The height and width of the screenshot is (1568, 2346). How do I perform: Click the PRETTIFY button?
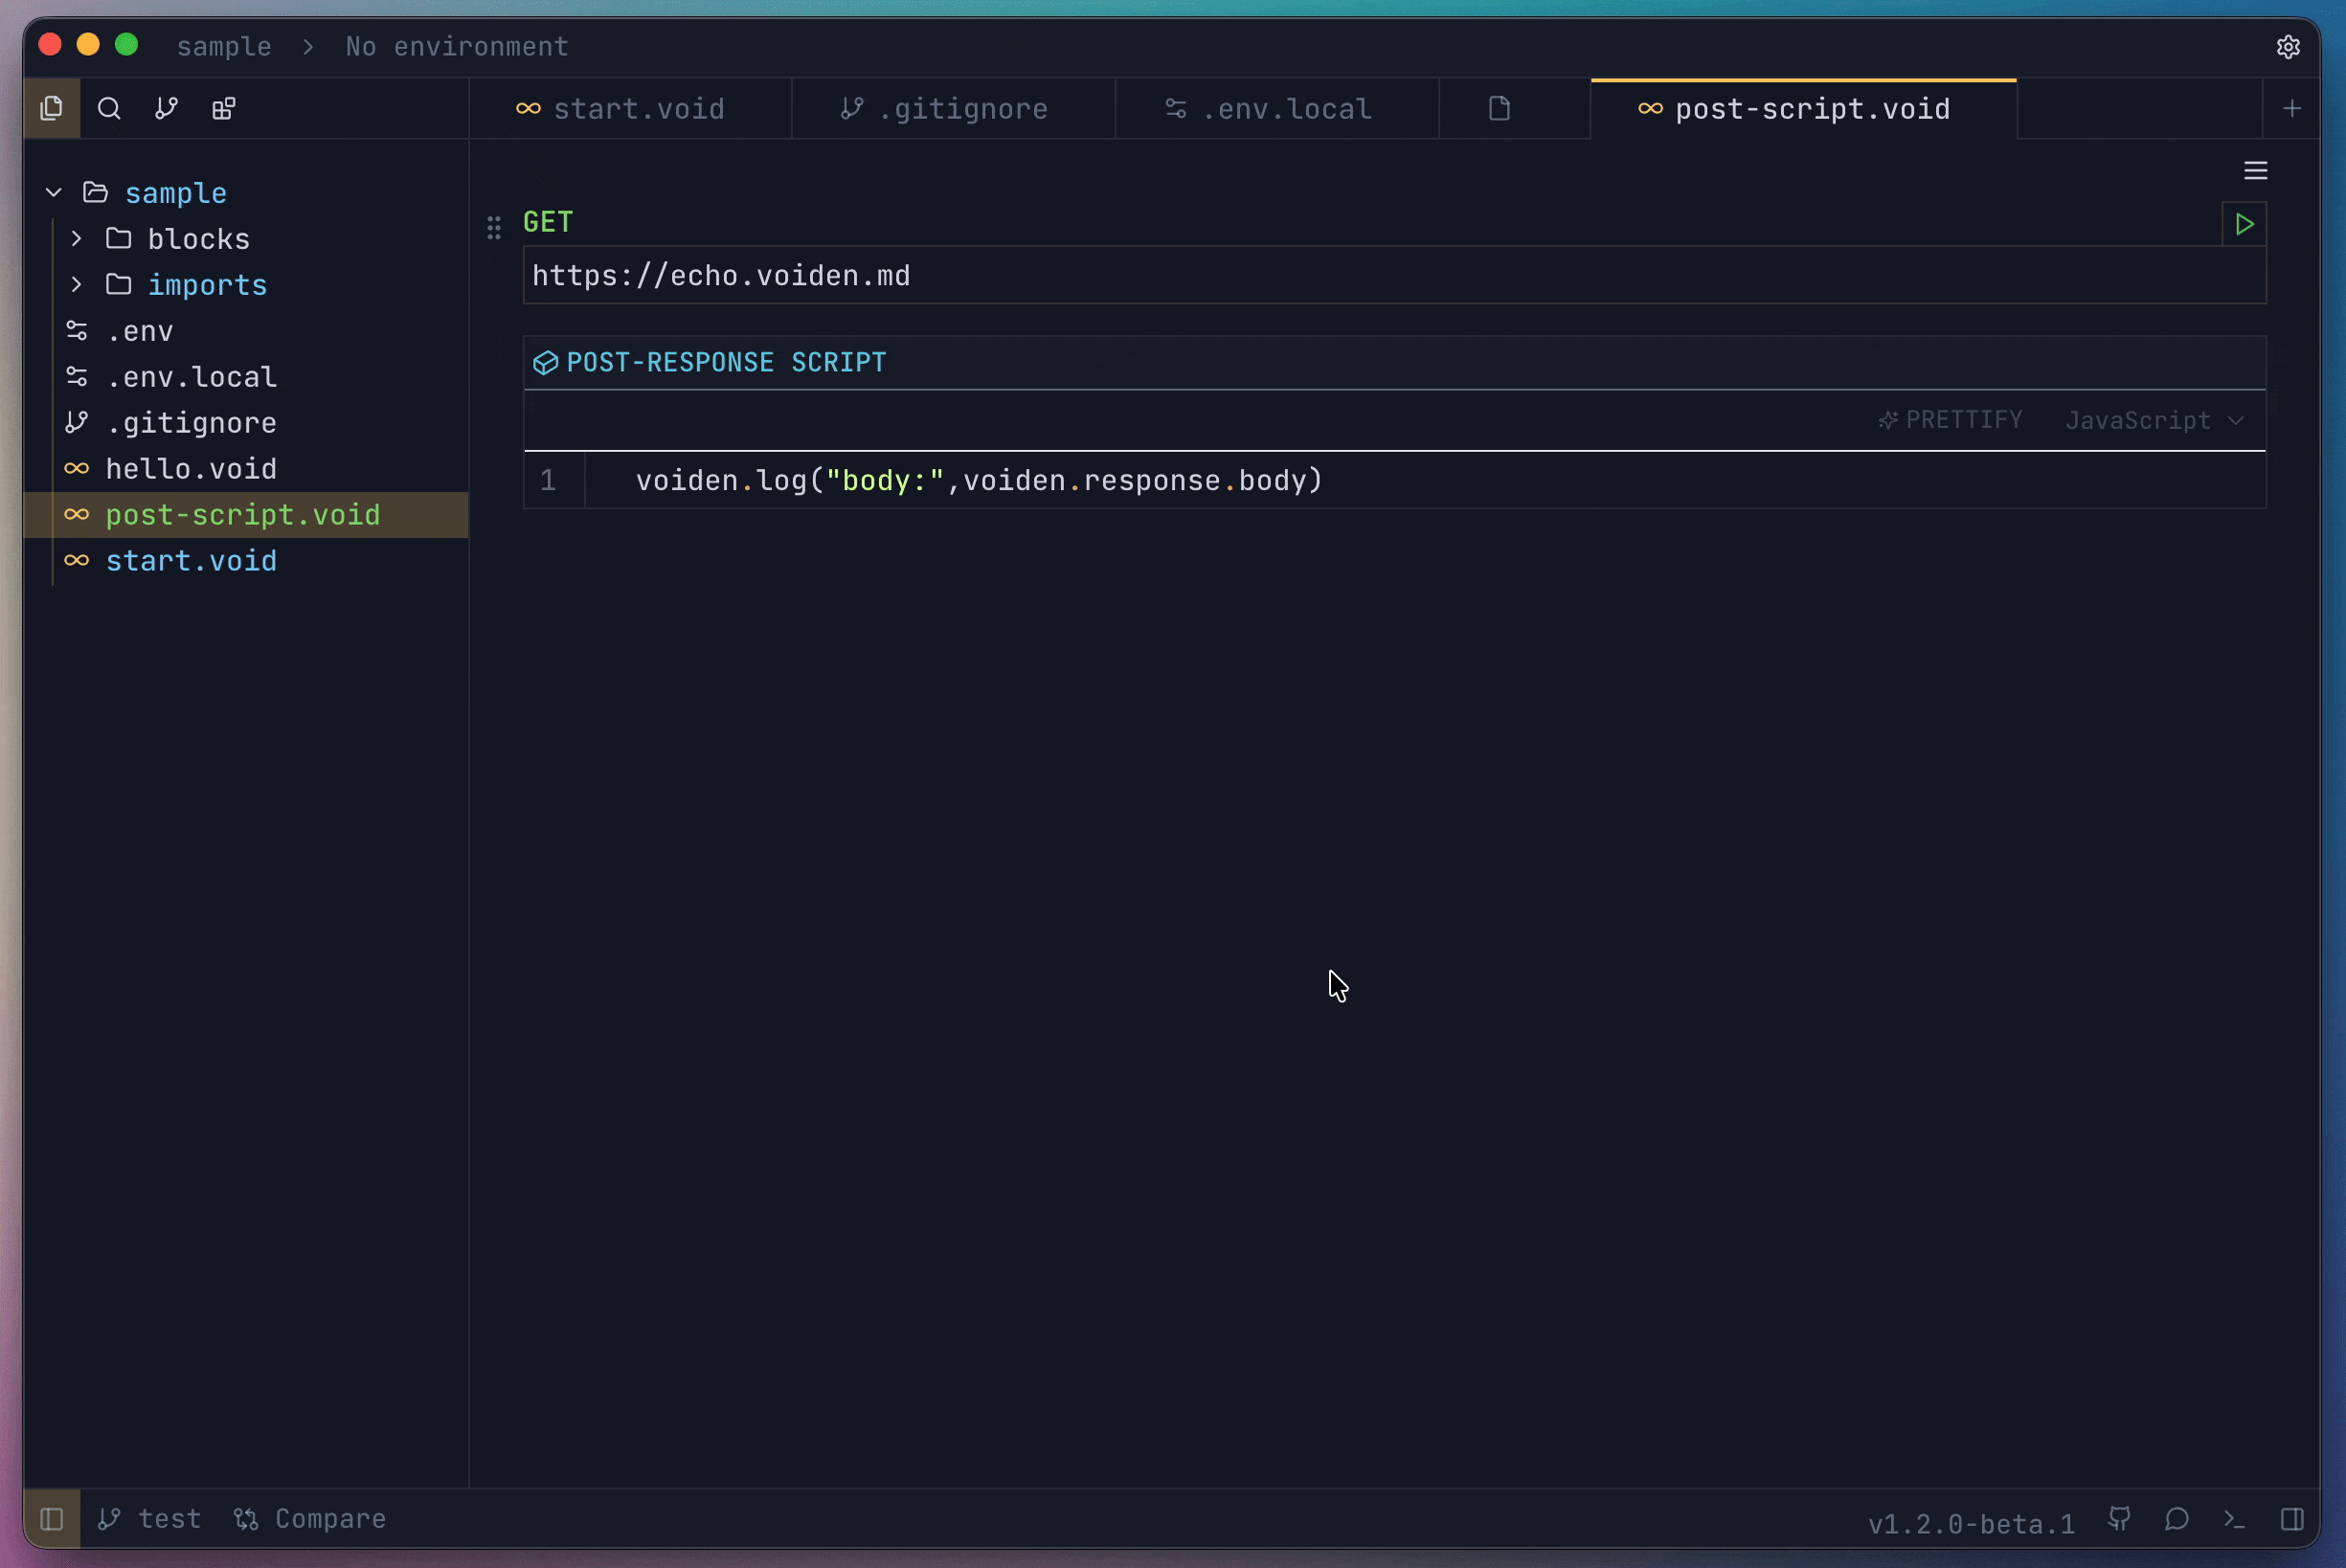(1949, 420)
